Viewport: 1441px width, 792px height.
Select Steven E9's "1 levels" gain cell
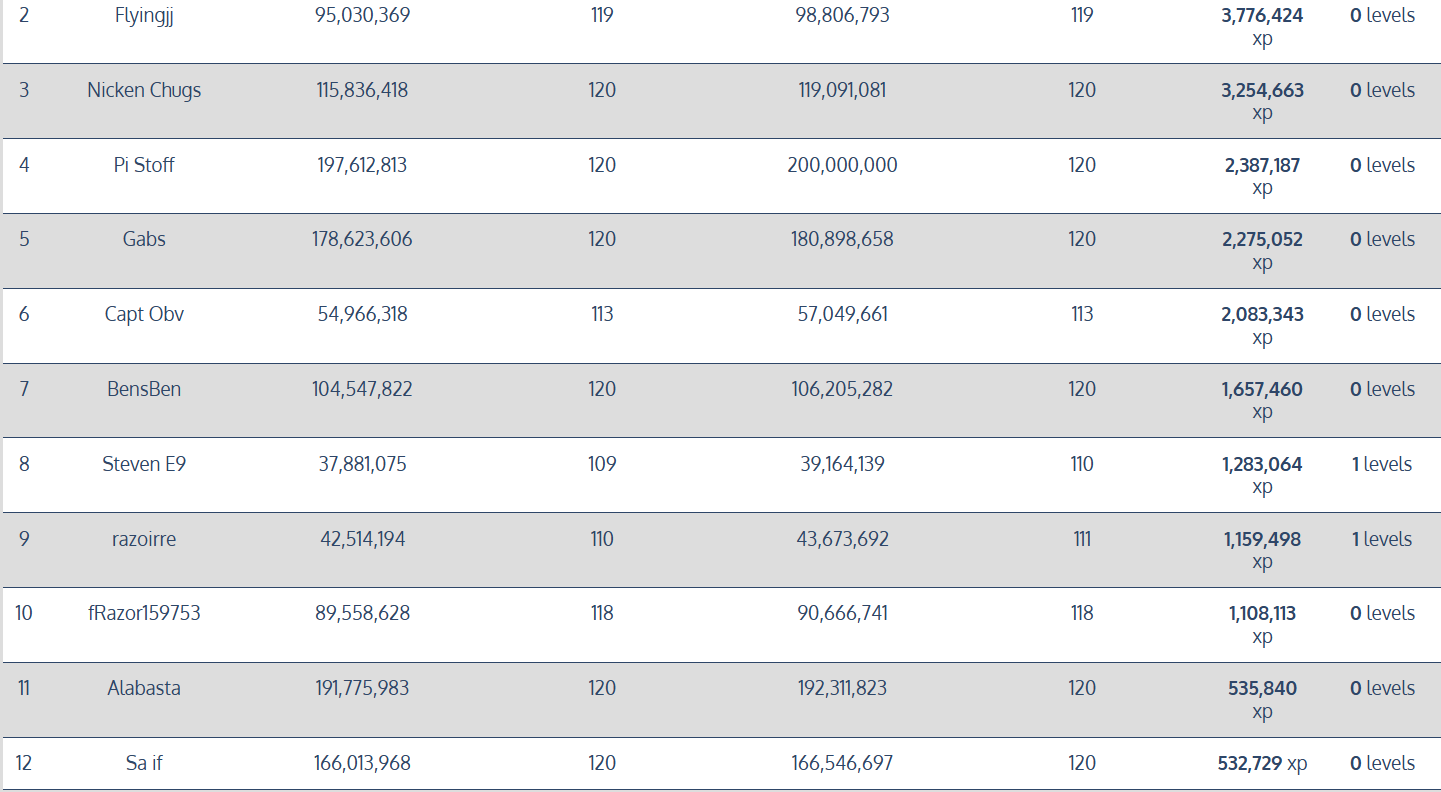pyautogui.click(x=1382, y=464)
